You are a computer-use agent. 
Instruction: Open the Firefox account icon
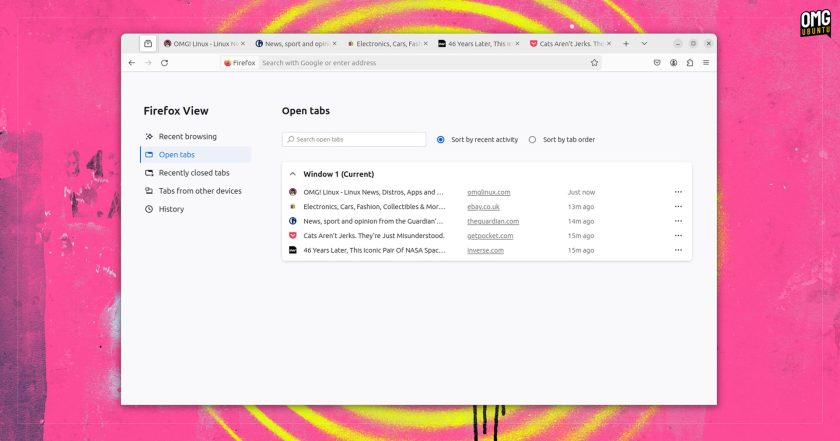coord(673,63)
